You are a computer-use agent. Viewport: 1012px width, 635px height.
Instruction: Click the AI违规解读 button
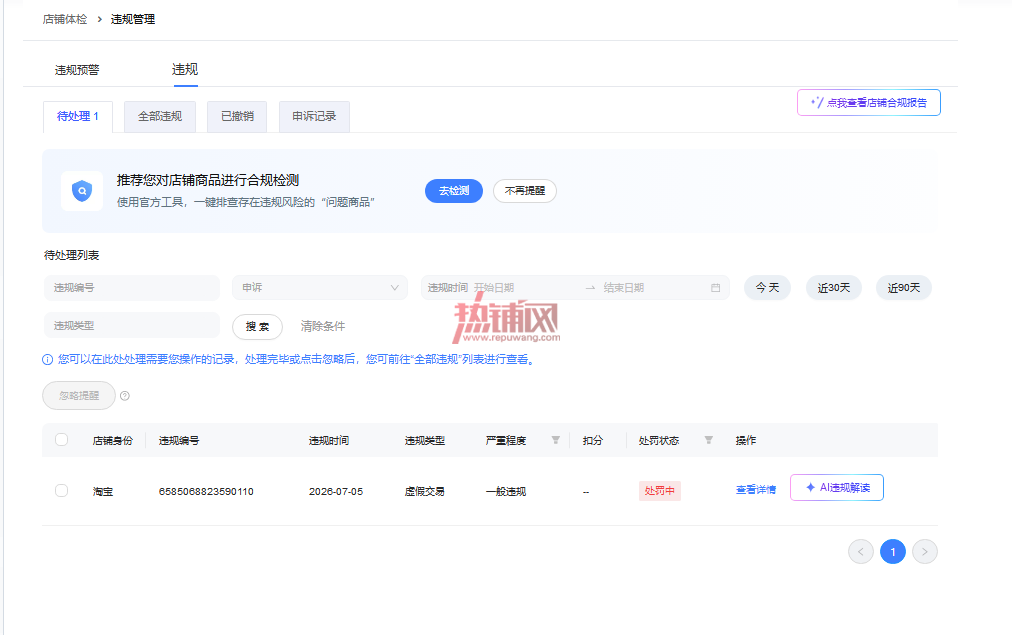(x=836, y=488)
